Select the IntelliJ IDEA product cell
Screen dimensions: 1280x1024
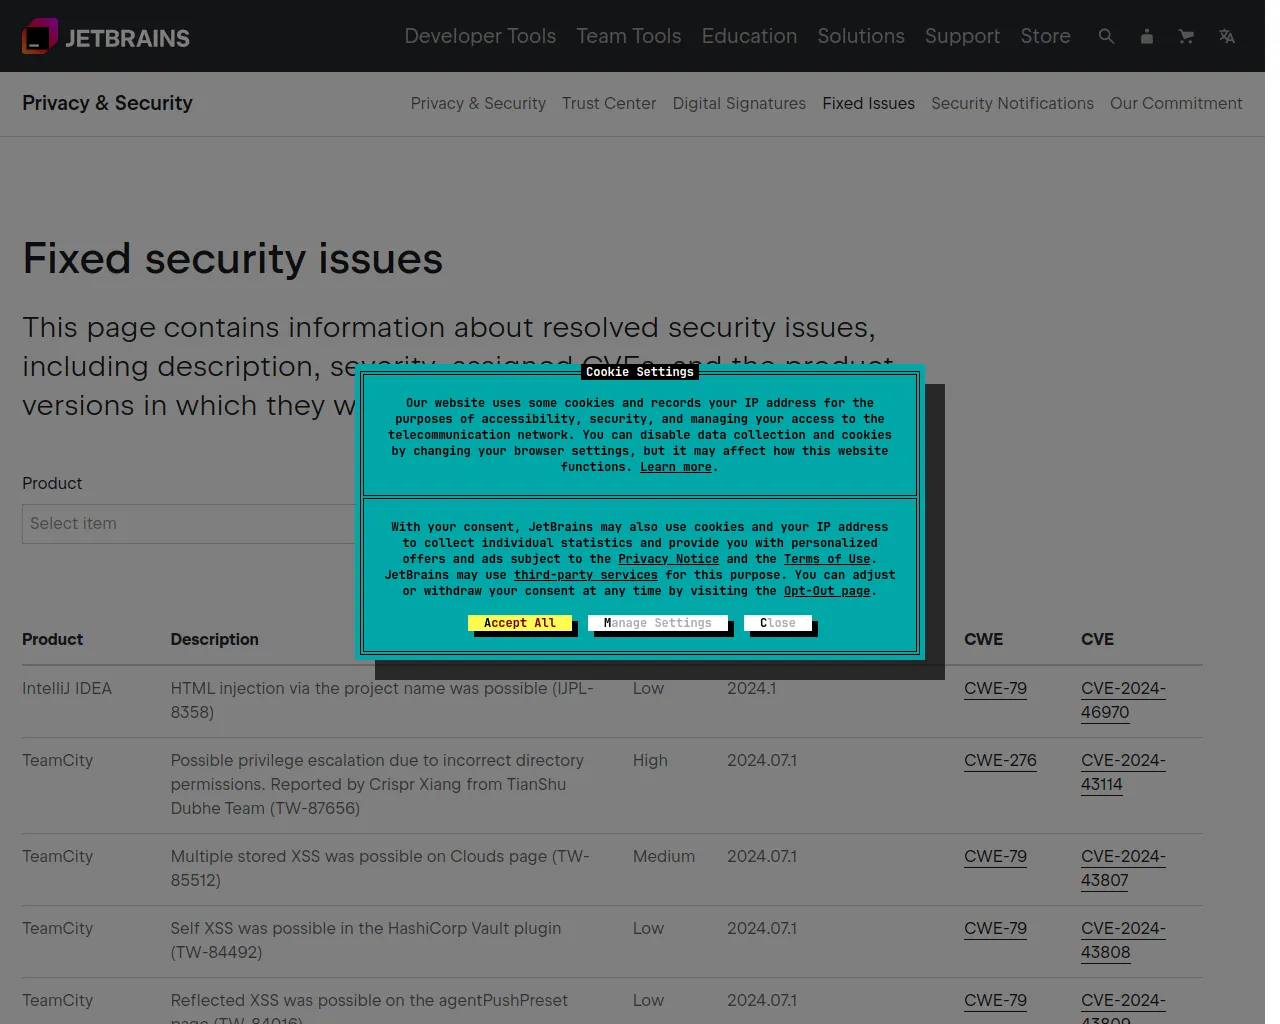[x=67, y=688]
